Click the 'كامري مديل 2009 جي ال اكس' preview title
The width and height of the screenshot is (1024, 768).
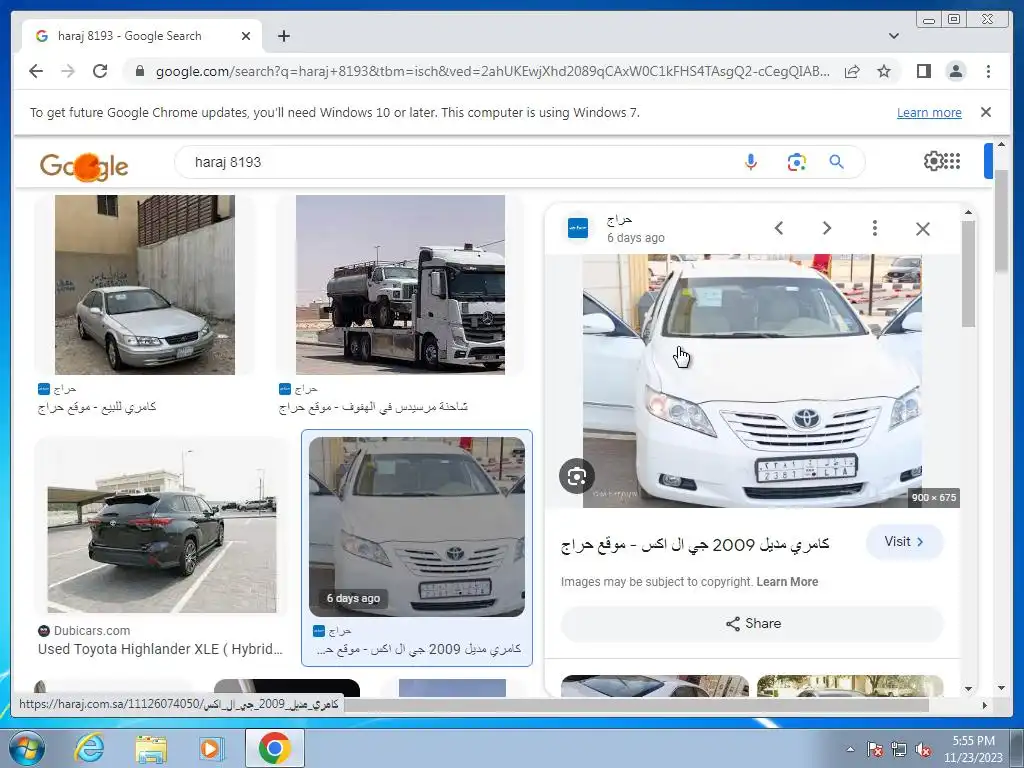click(695, 544)
